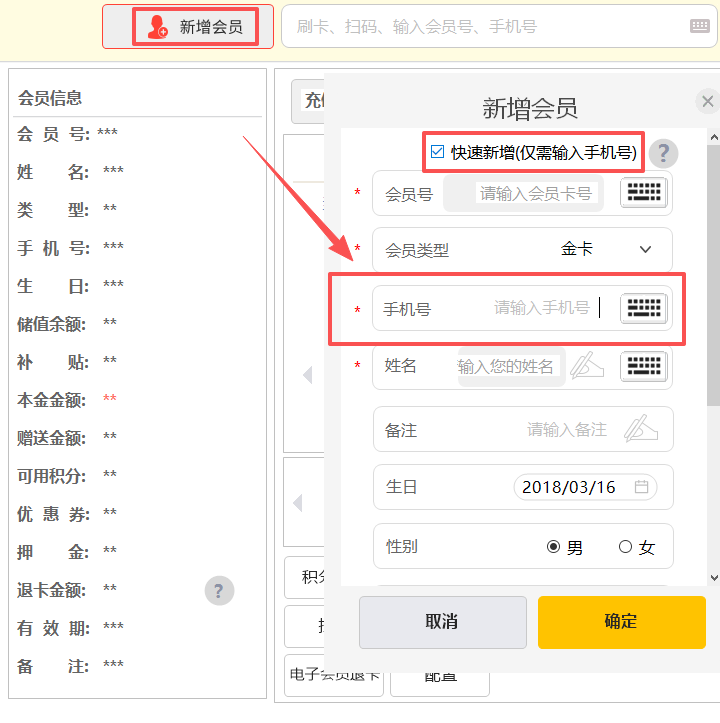Click keyboard icon in top search bar
The height and width of the screenshot is (723, 720).
pyautogui.click(x=700, y=27)
